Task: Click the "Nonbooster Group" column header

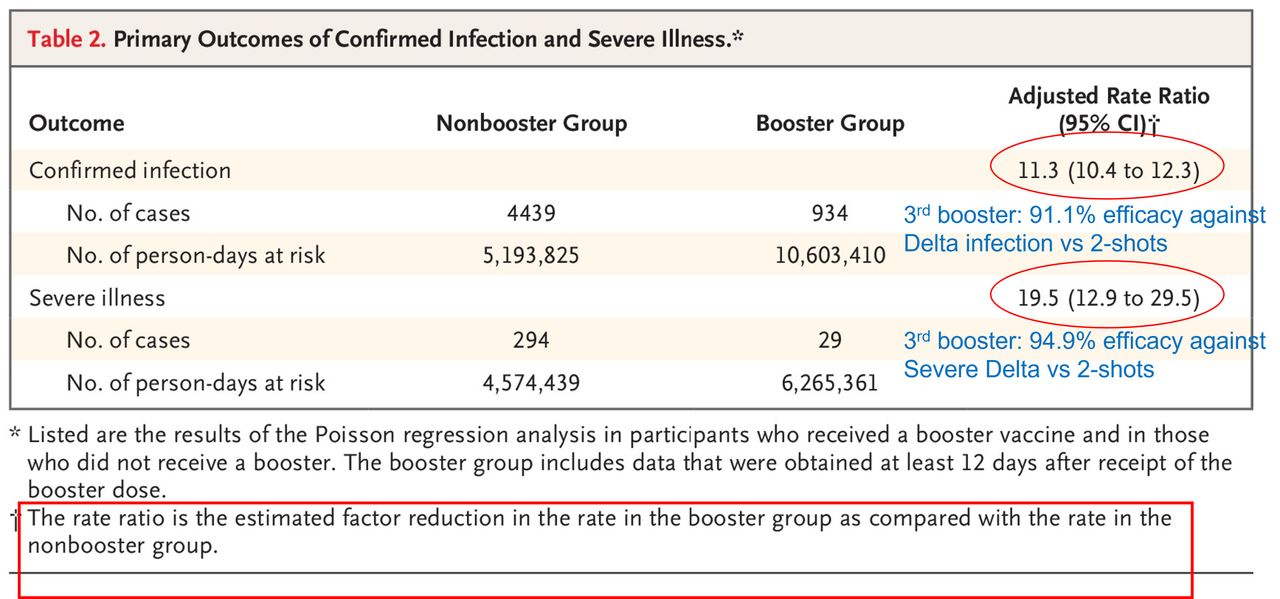Action: coord(531,123)
